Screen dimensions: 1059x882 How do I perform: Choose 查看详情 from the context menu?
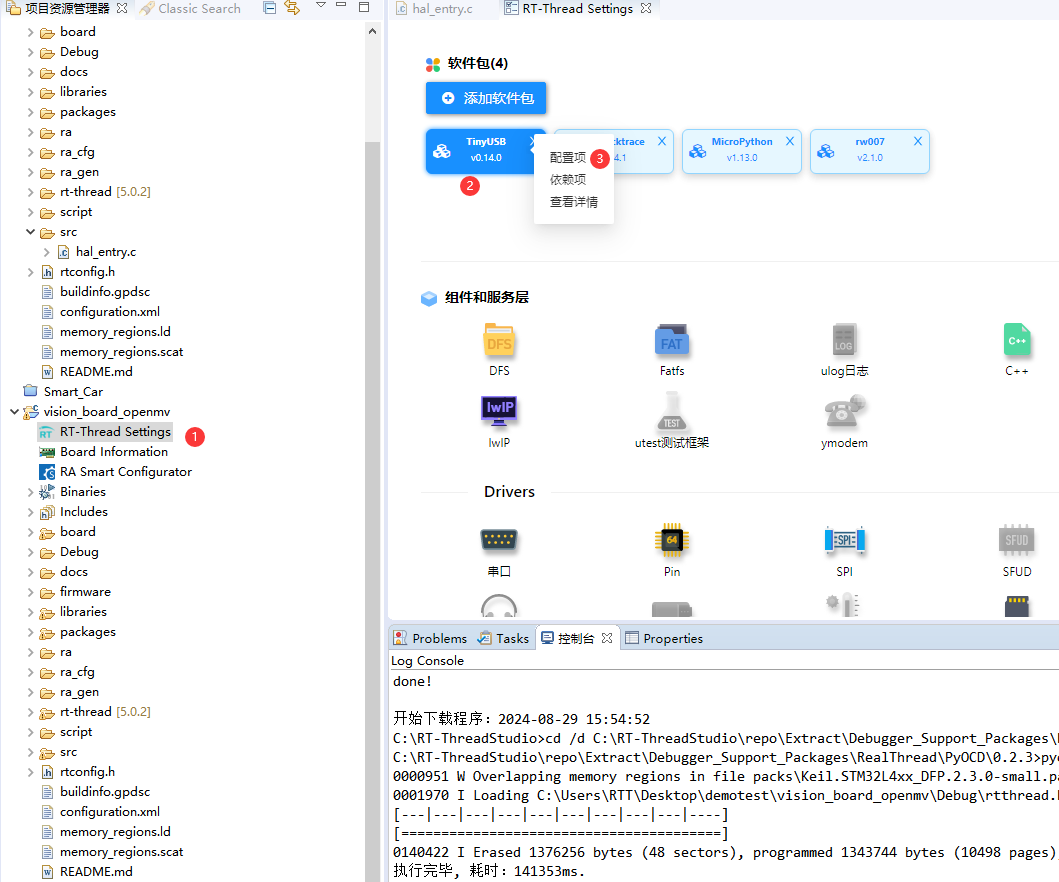click(573, 202)
